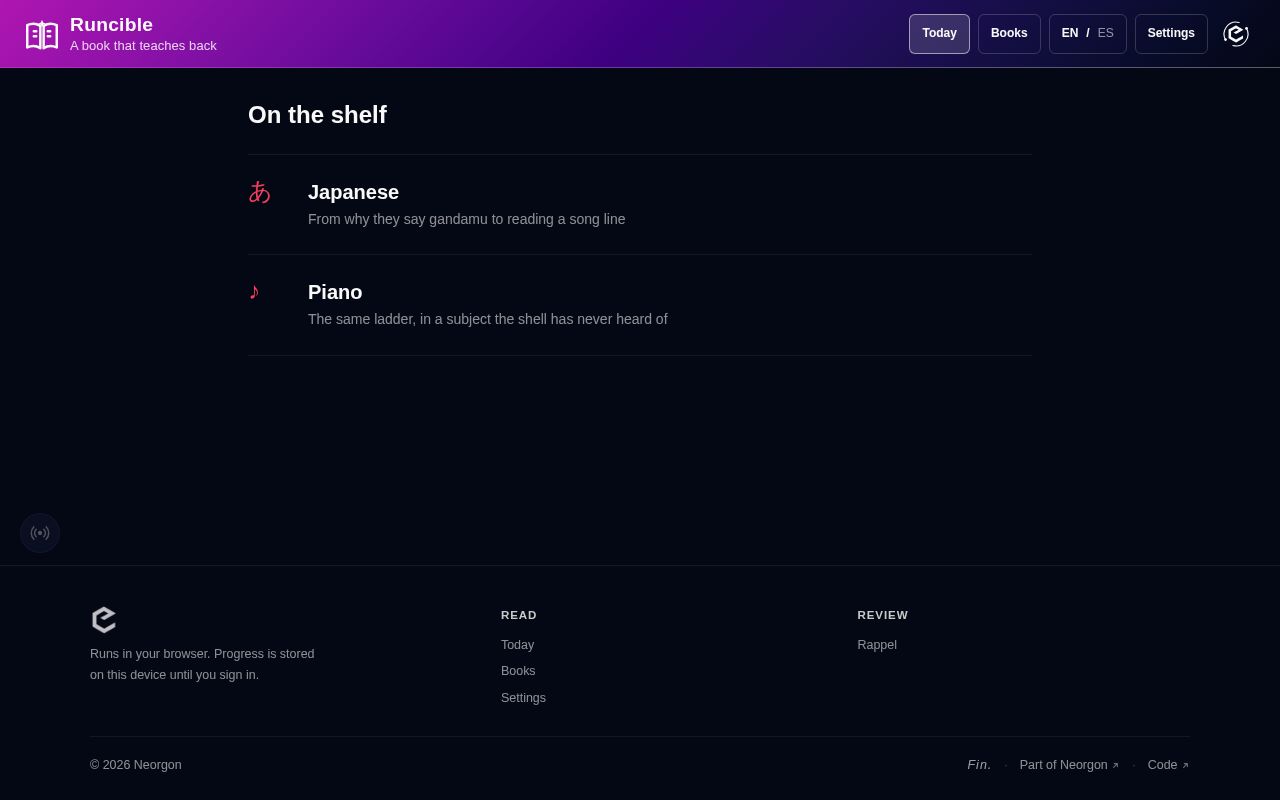Open the Japanese book
The height and width of the screenshot is (800, 1280).
pos(640,205)
